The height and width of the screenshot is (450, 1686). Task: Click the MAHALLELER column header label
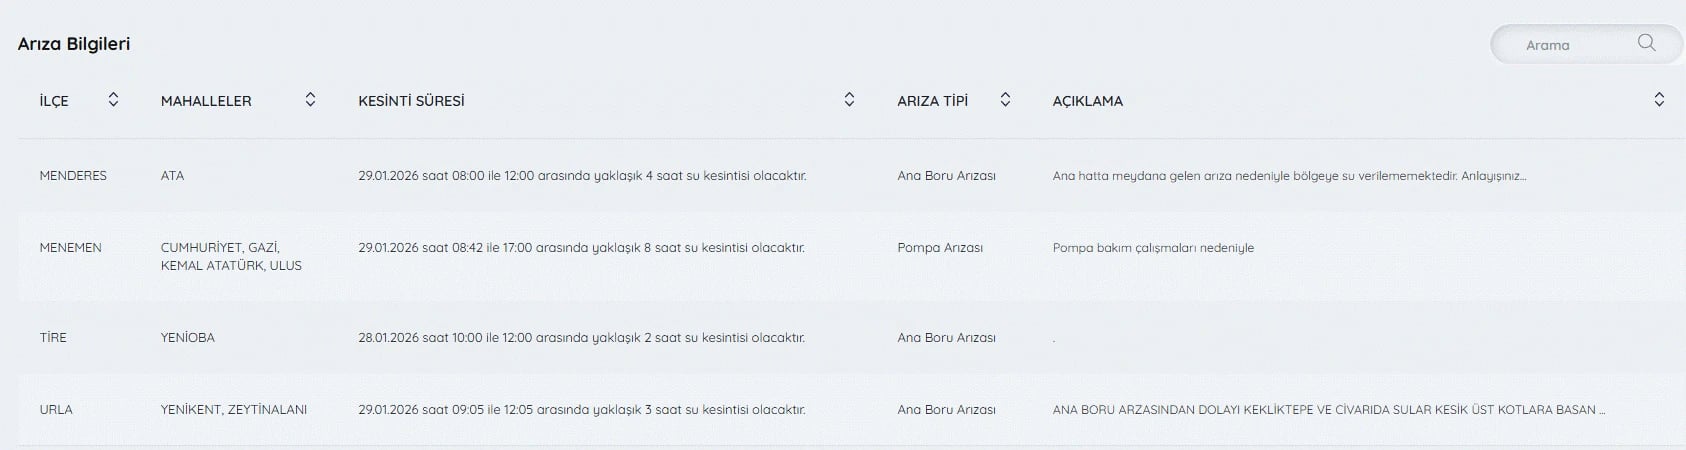(206, 101)
